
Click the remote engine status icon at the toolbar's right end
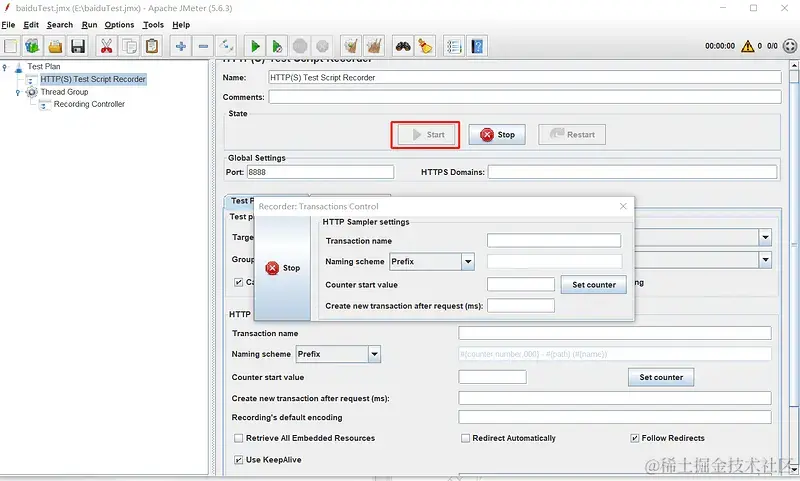(x=790, y=46)
